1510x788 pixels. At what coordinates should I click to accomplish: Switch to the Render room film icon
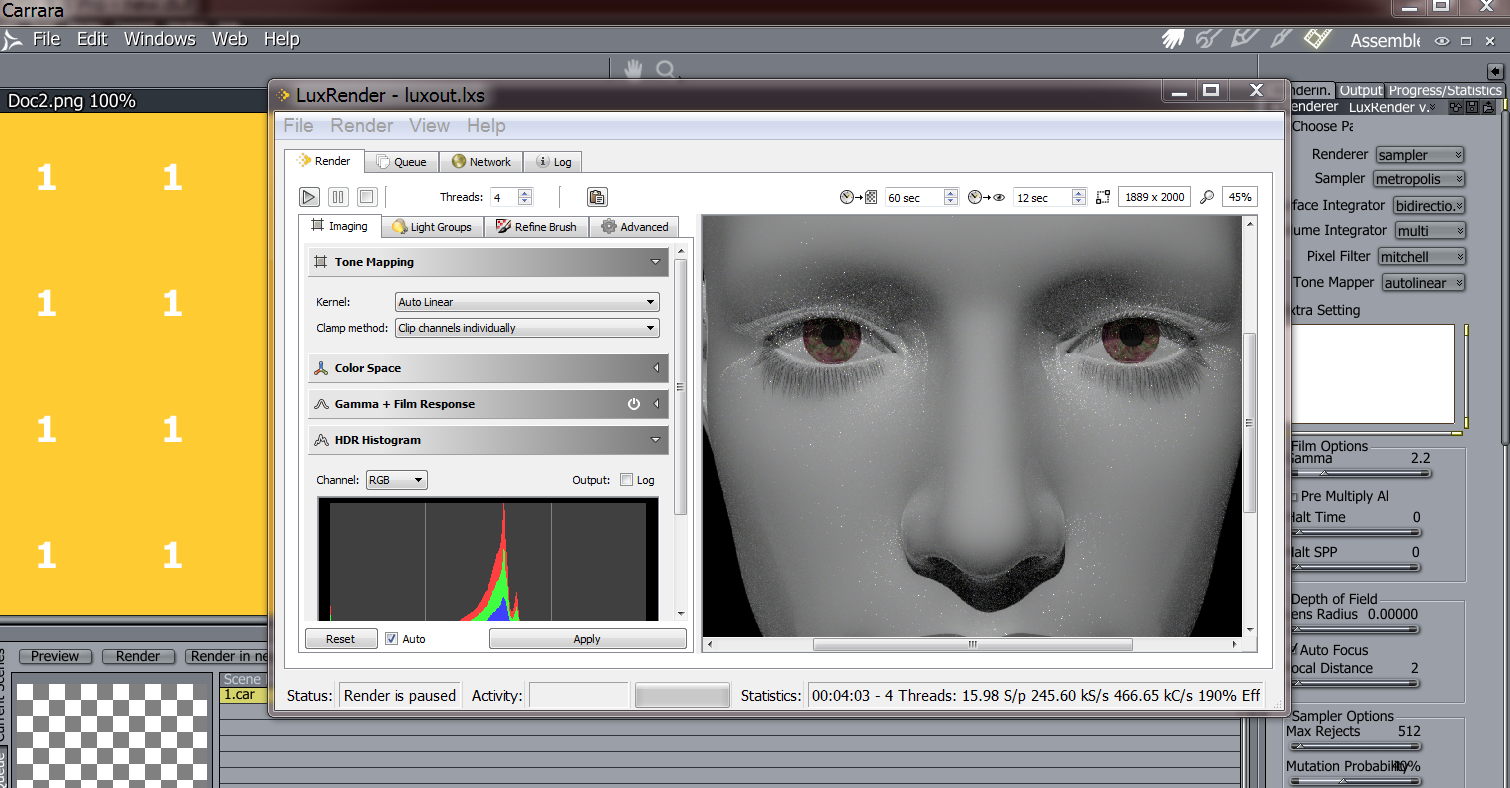pyautogui.click(x=1317, y=39)
